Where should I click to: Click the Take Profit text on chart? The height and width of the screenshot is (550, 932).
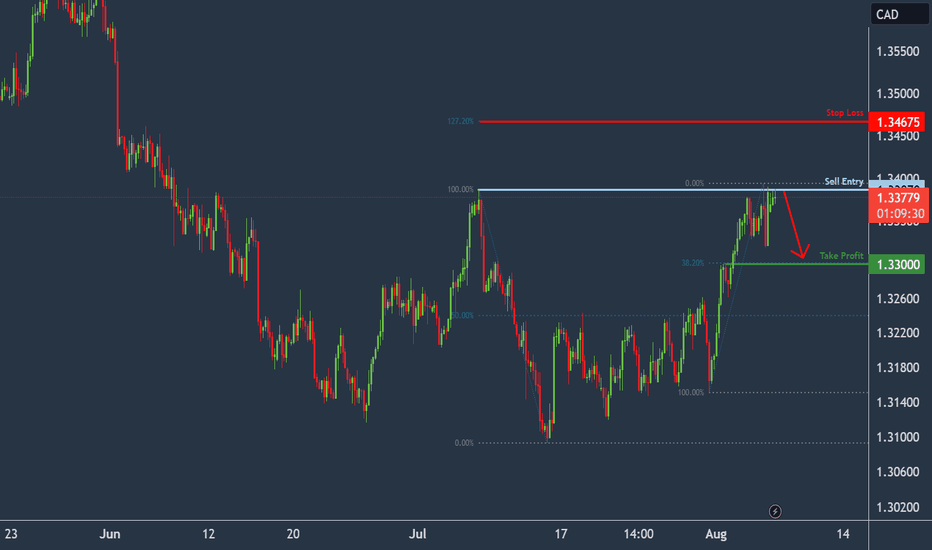tap(842, 256)
